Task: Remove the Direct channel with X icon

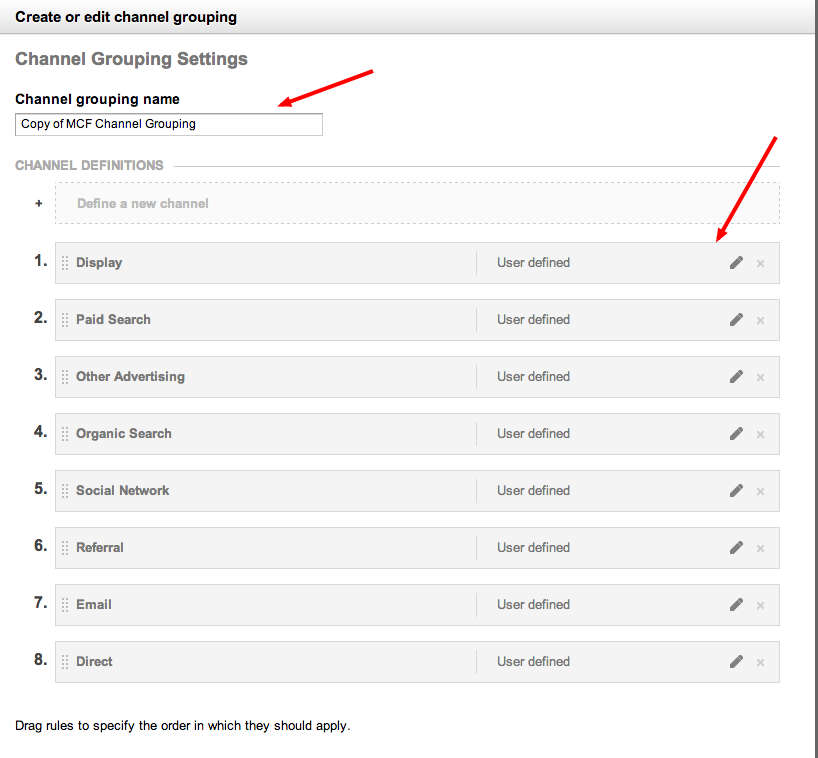Action: click(x=760, y=663)
